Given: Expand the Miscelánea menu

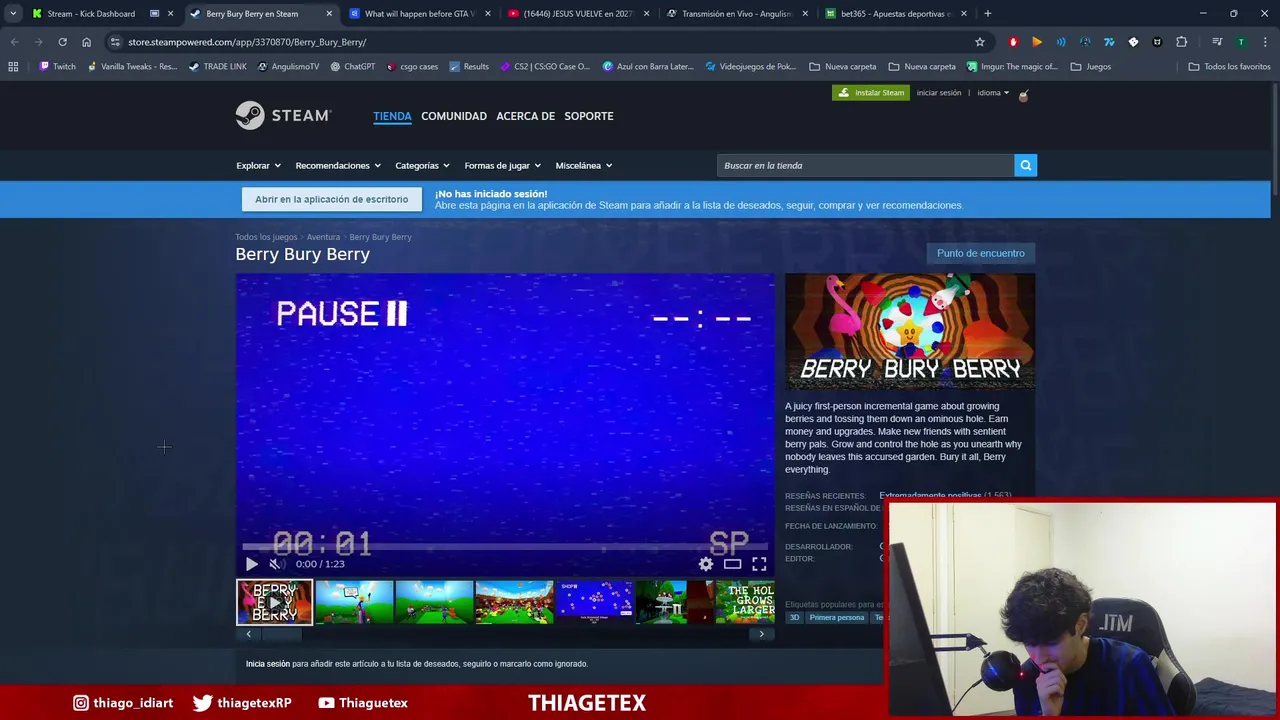Looking at the screenshot, I should click(583, 165).
